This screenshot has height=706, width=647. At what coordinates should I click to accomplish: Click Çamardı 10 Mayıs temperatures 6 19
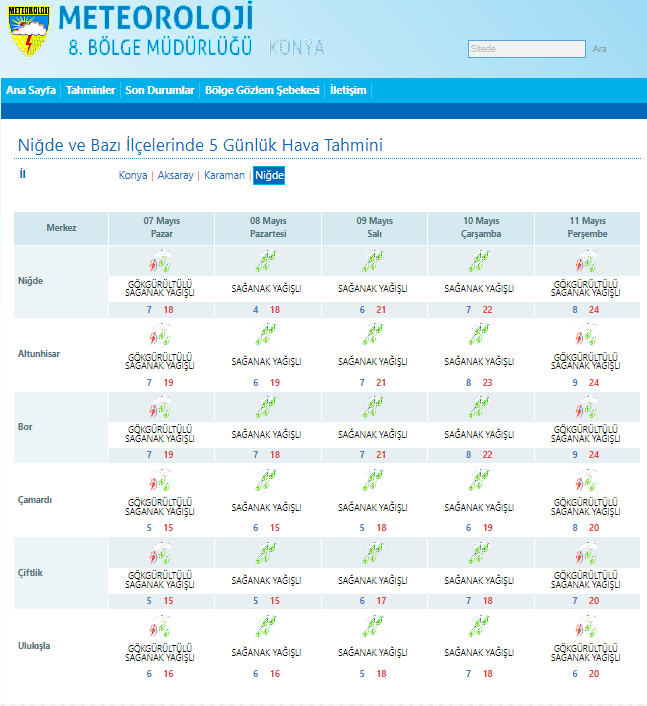(480, 528)
